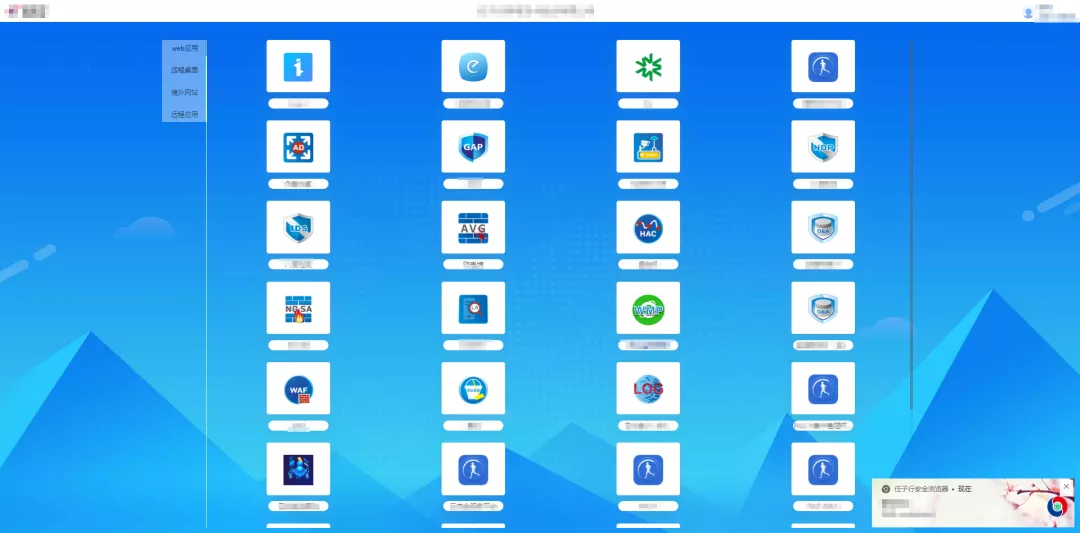Open the 境外网站 sidebar category

coord(184,92)
